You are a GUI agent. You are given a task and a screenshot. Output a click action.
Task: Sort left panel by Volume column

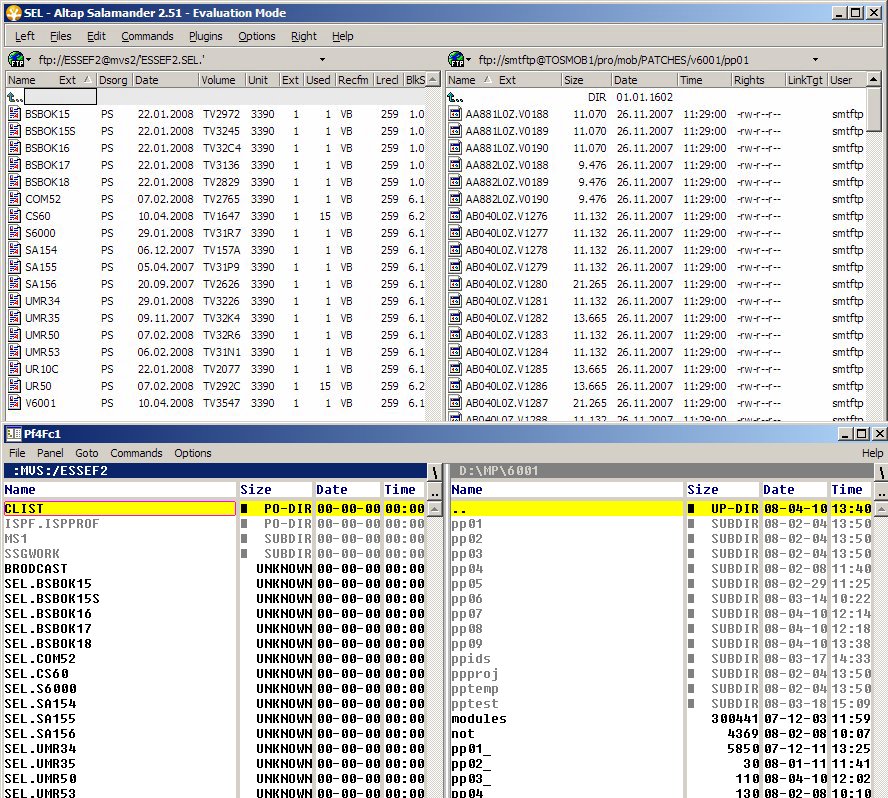(222, 80)
